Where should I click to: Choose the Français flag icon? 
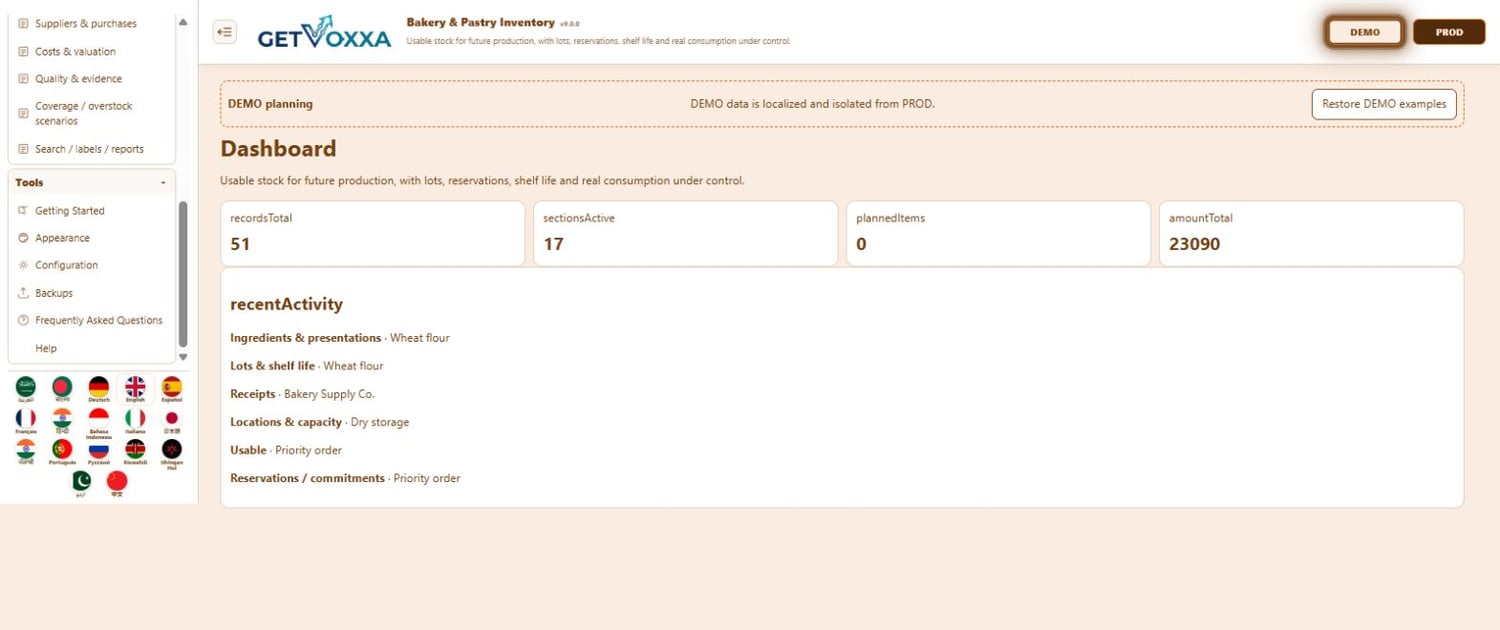(26, 418)
